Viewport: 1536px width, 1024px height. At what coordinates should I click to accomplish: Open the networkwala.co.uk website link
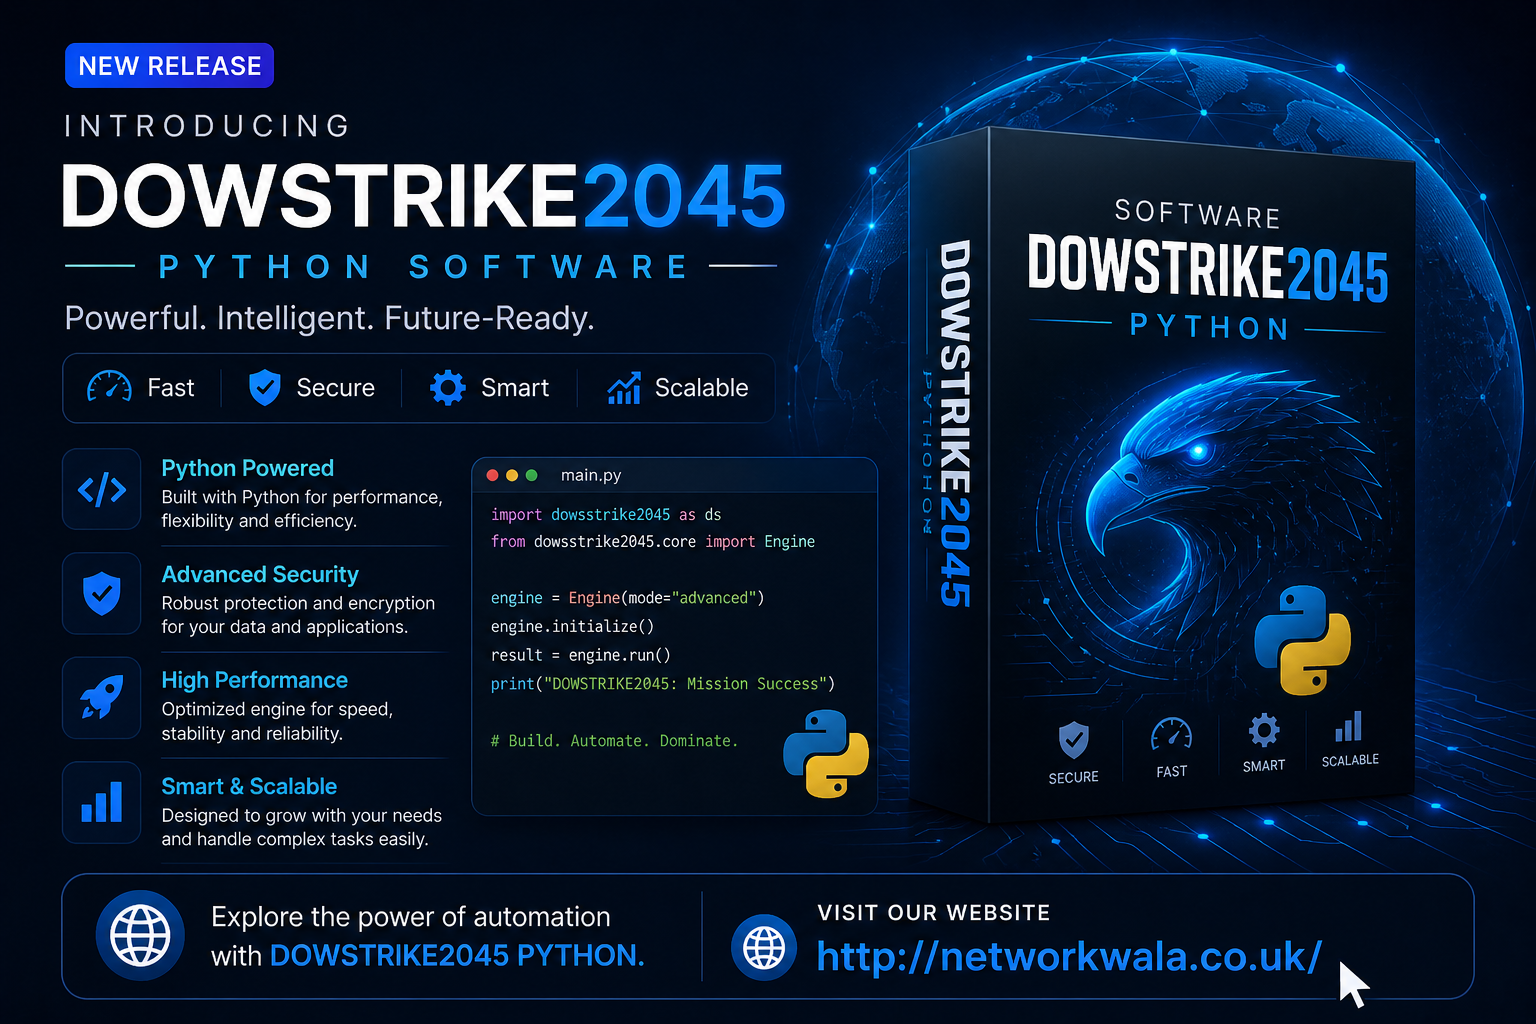click(1069, 957)
